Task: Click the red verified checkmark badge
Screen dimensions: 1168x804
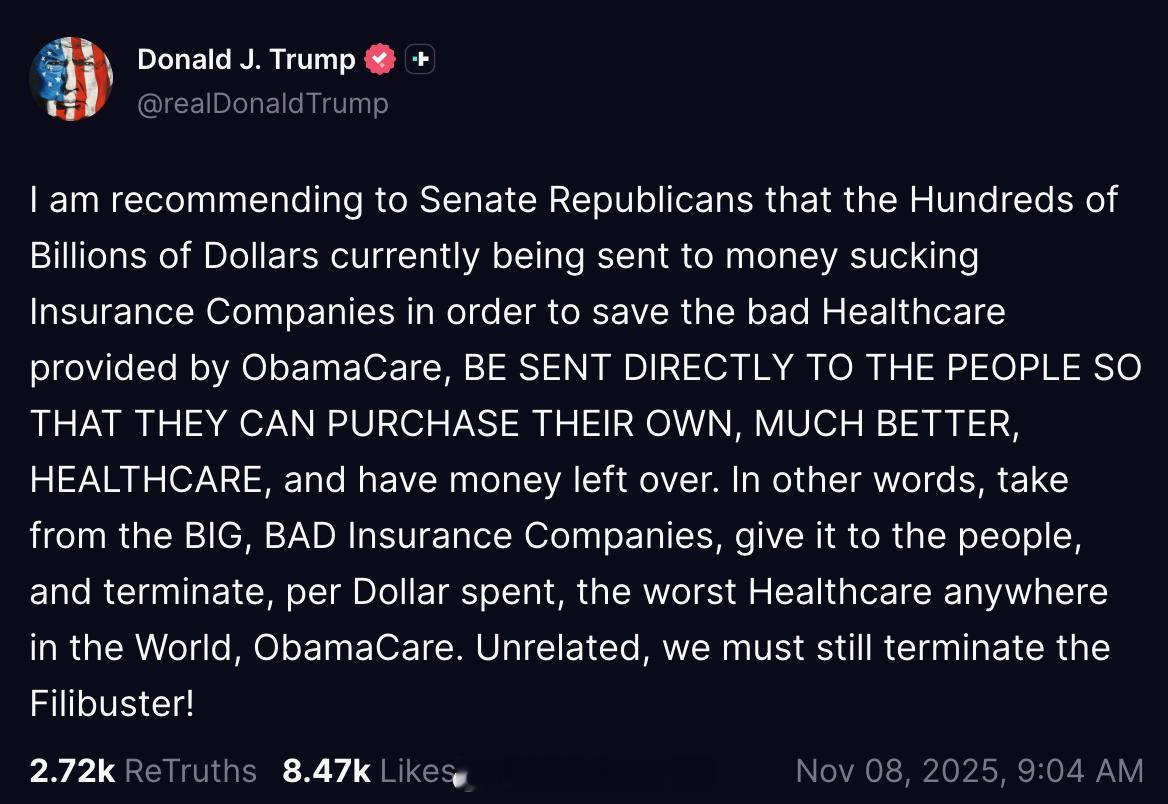Action: click(380, 60)
